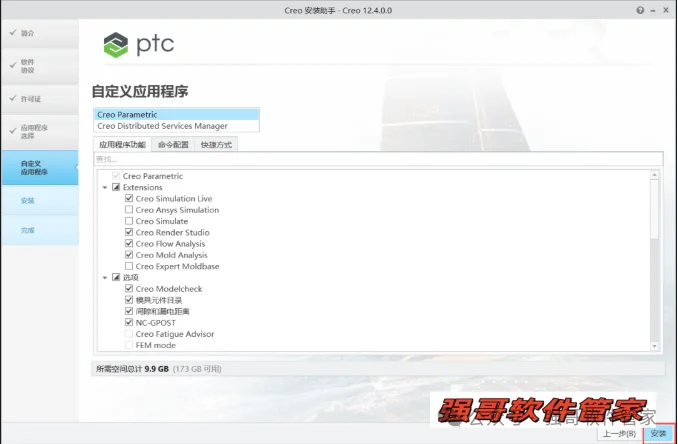Check the Creo Ansys Simulation option
678x444 pixels.
pyautogui.click(x=129, y=210)
